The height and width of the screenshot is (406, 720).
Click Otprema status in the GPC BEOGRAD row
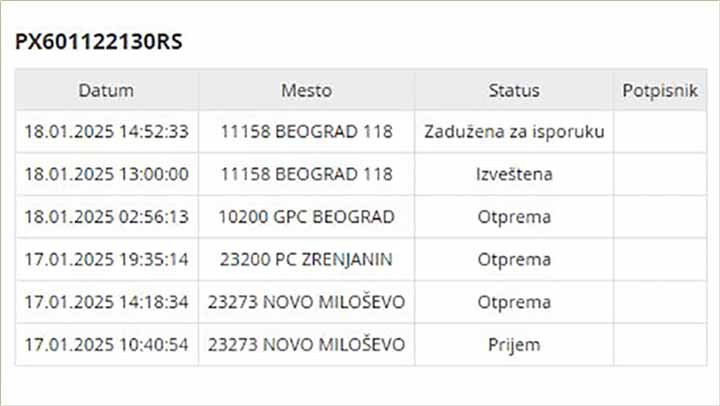coord(514,217)
